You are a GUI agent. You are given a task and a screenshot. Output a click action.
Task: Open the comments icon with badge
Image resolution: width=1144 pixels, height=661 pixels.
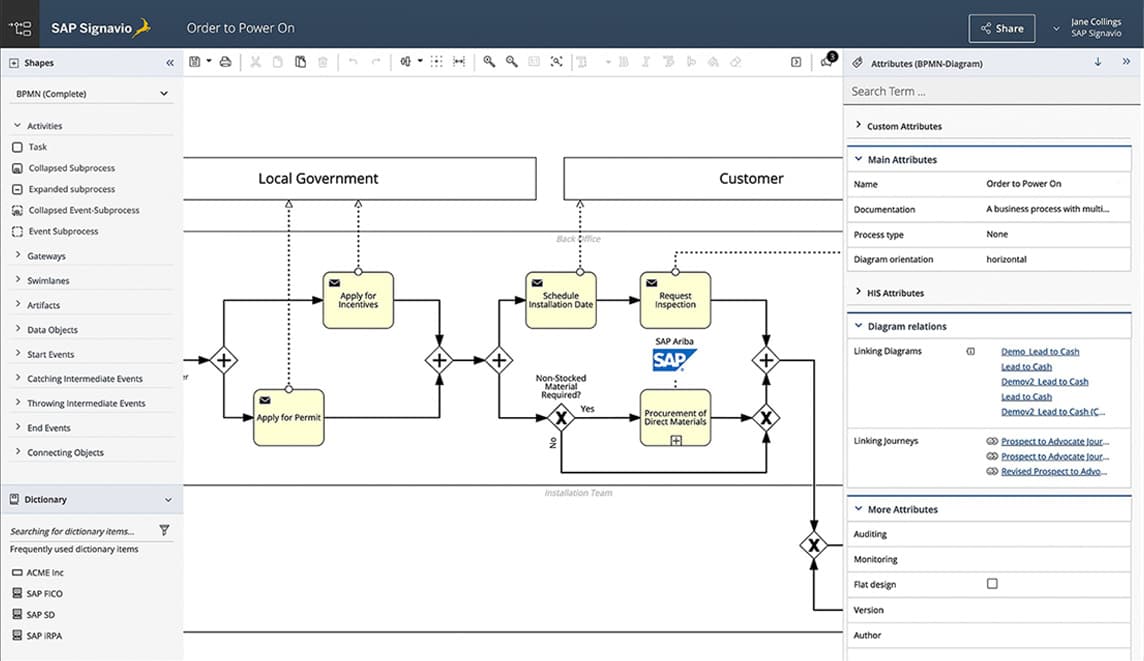pos(827,61)
